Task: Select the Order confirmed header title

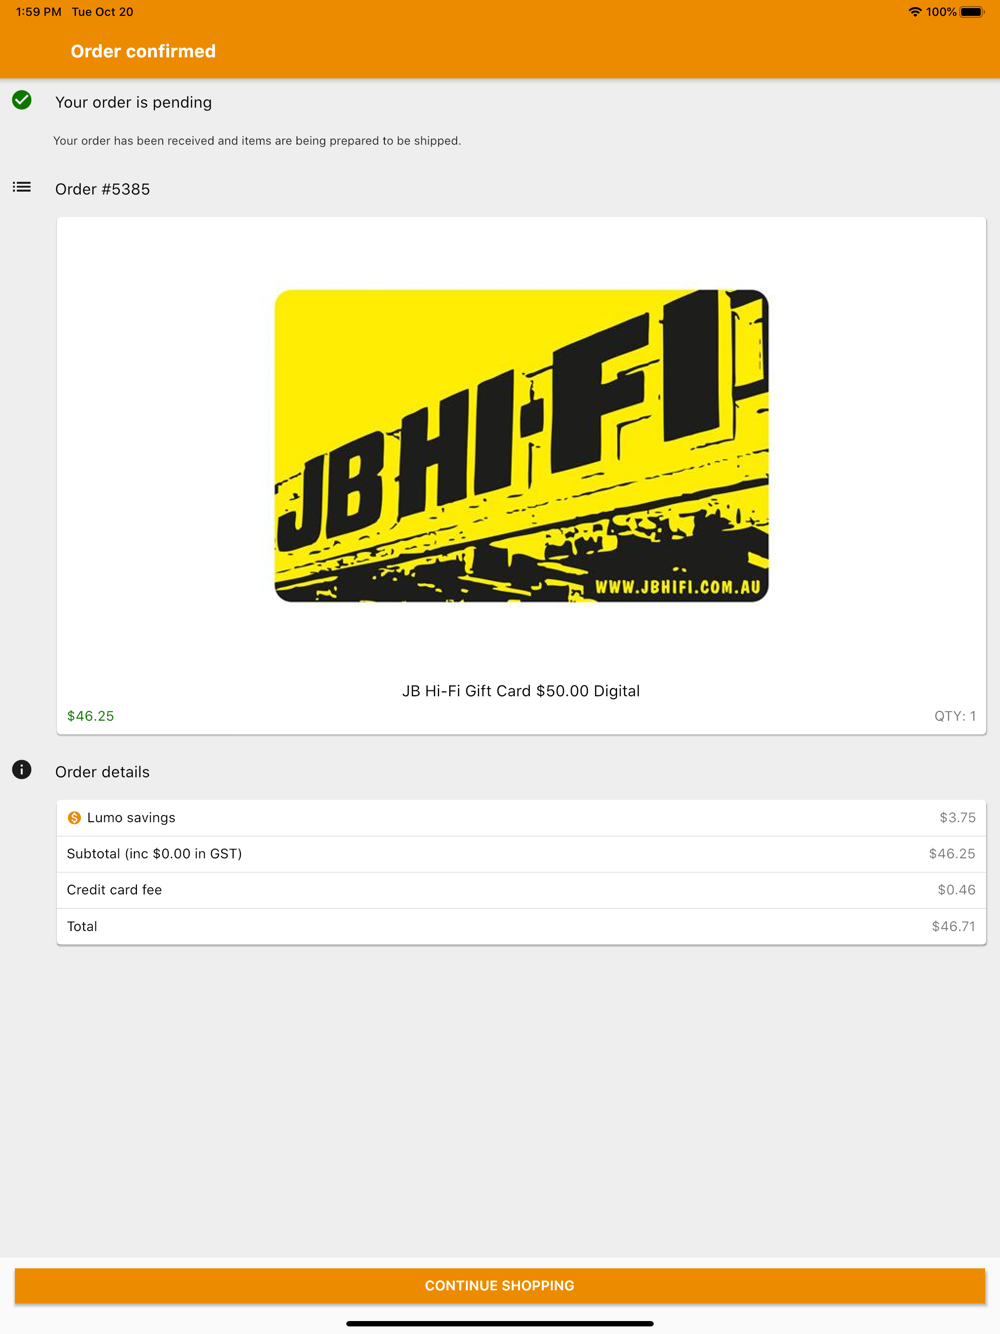Action: [x=143, y=51]
